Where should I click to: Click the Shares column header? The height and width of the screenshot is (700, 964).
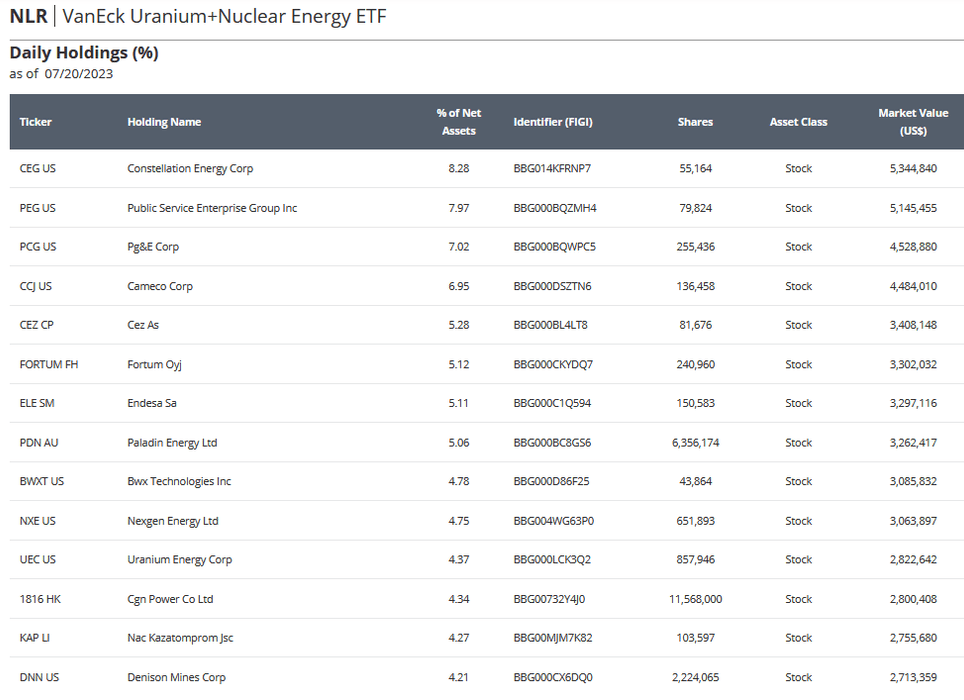695,122
